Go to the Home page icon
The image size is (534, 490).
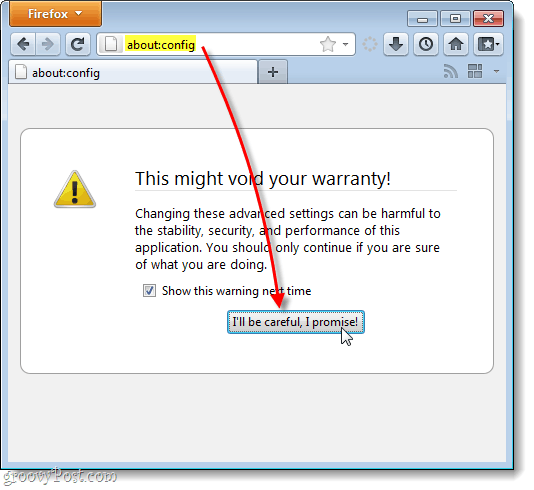coord(456,44)
